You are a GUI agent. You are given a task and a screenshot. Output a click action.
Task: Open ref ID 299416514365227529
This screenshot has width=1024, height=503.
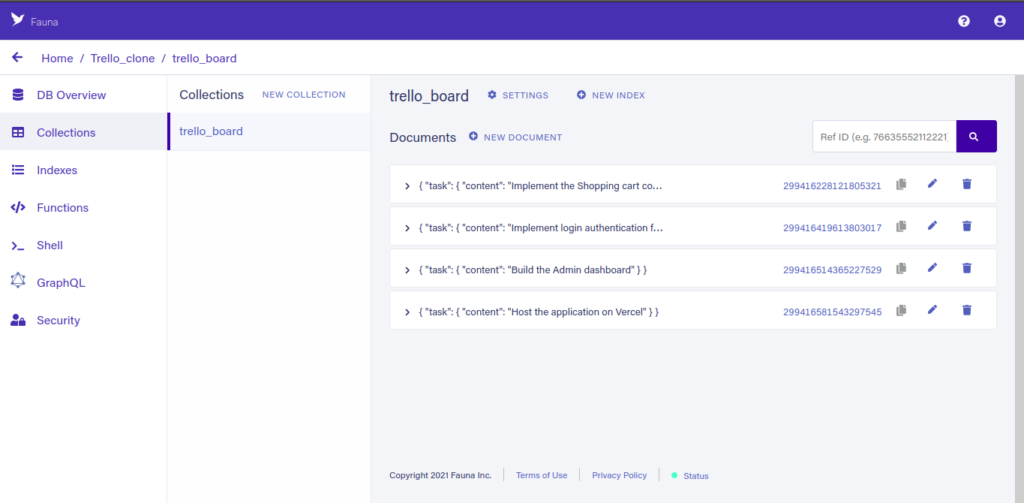coord(832,270)
